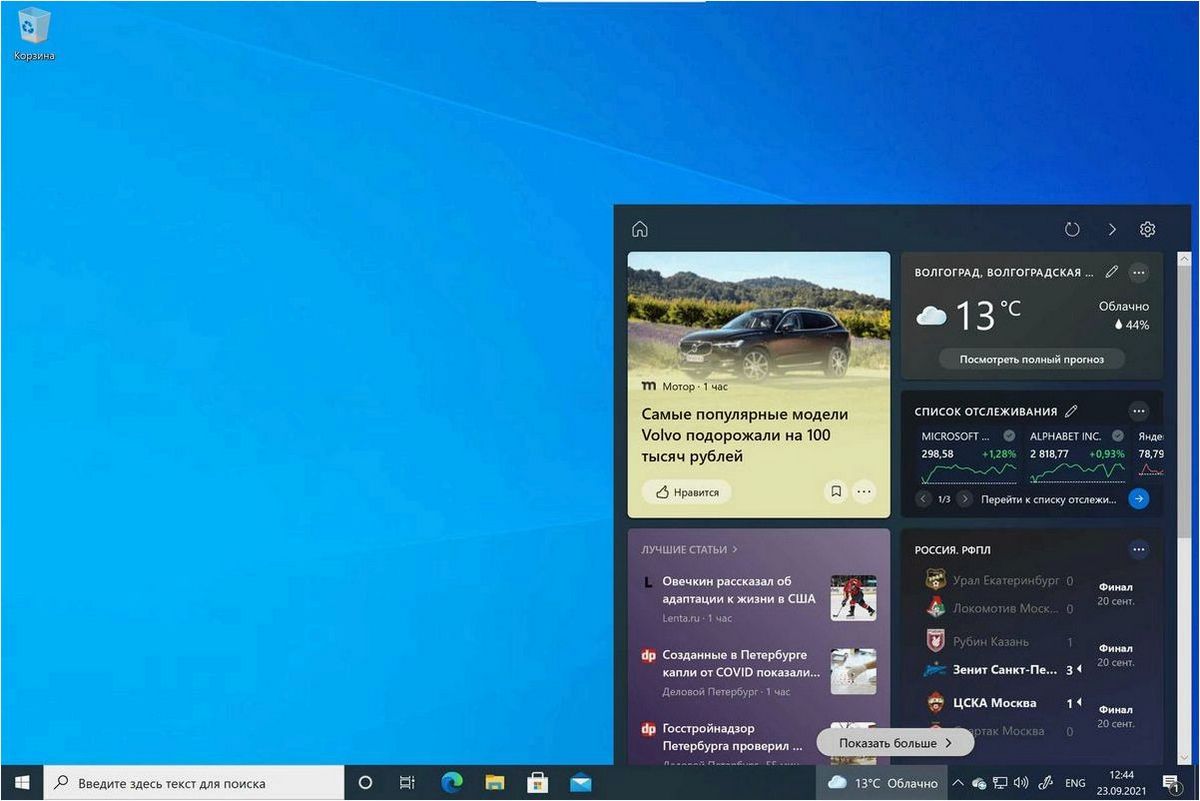Bookmark the Volvo article

pyautogui.click(x=835, y=491)
